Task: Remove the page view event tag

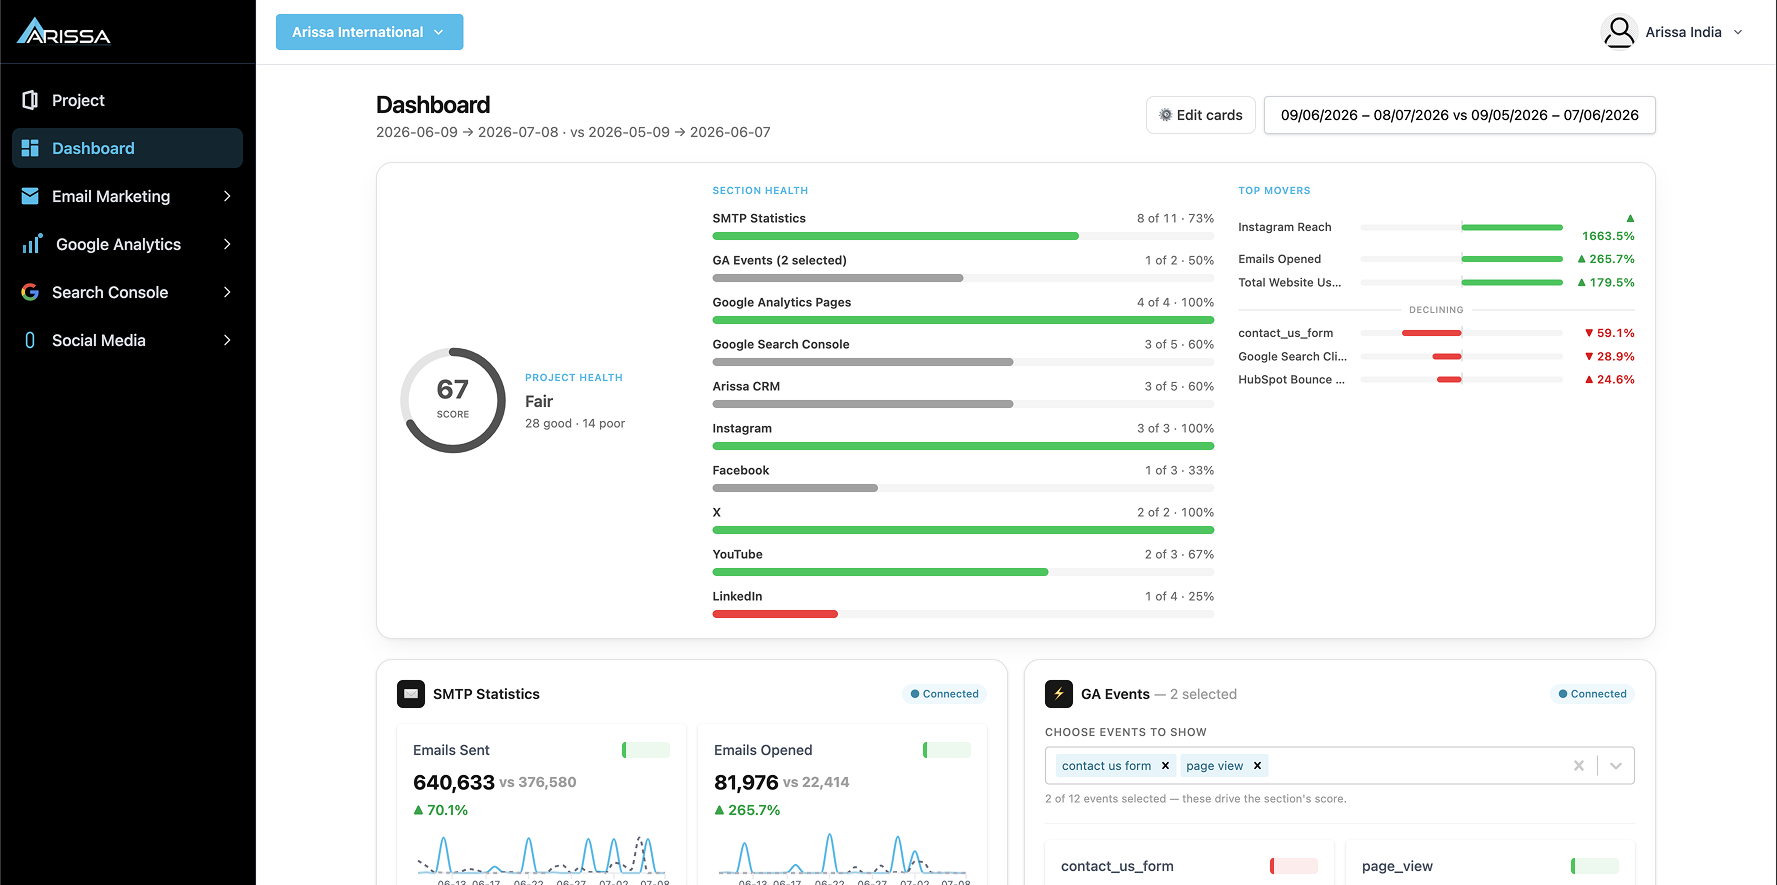Action: [x=1257, y=766]
